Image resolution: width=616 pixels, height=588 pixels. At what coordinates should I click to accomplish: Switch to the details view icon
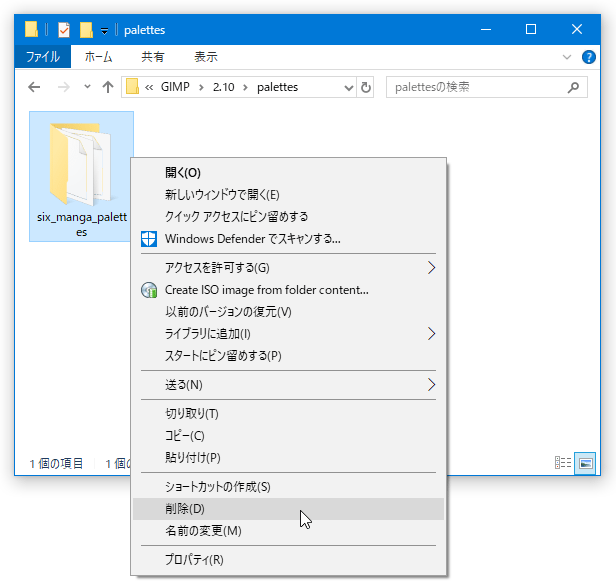click(x=563, y=463)
